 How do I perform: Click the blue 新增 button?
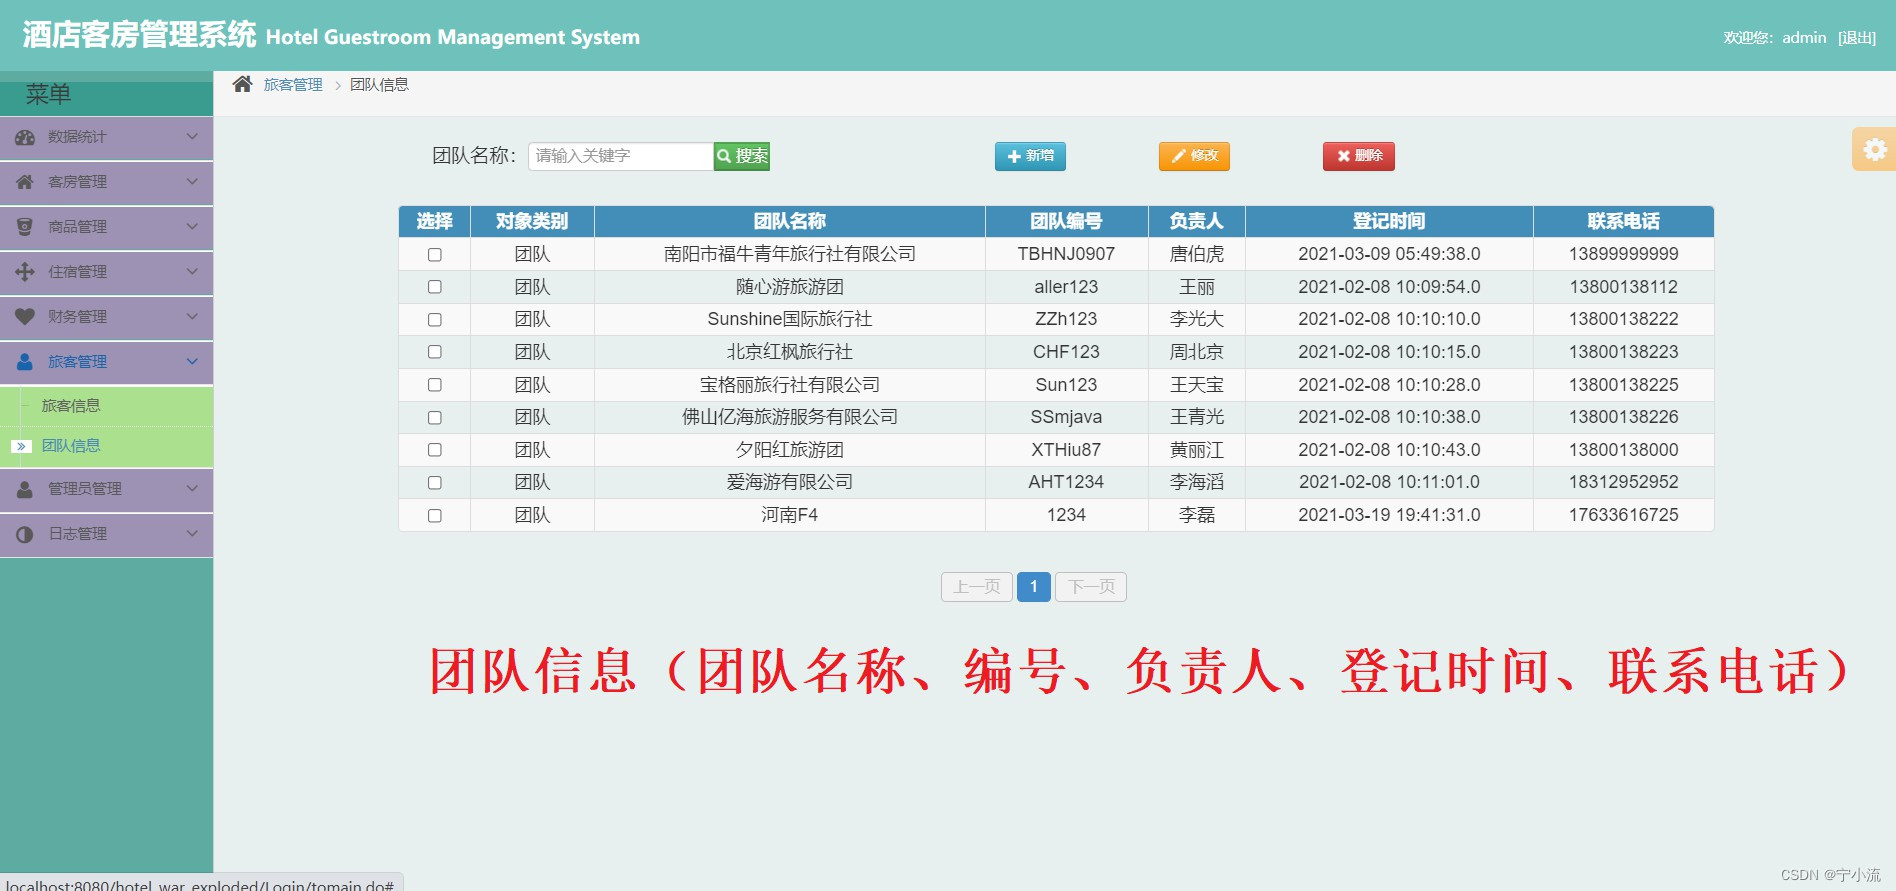[x=1030, y=156]
